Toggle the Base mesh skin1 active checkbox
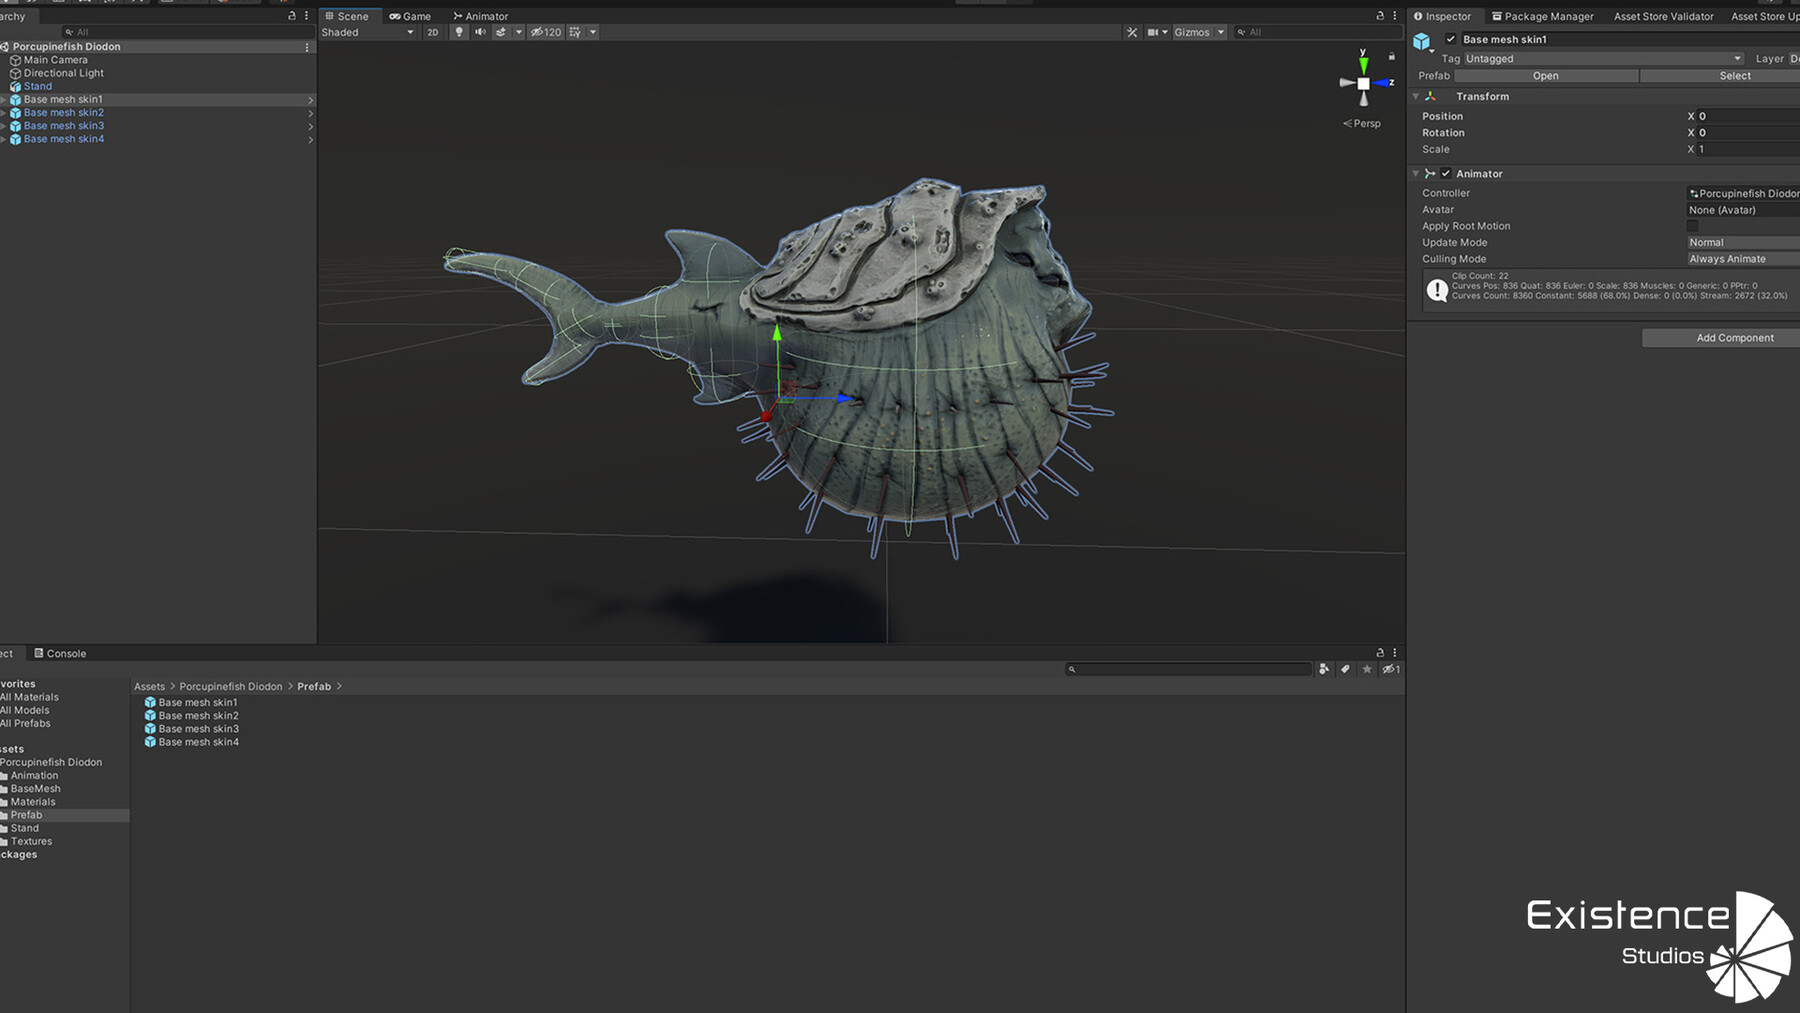Viewport: 1800px width, 1013px height. (1451, 39)
